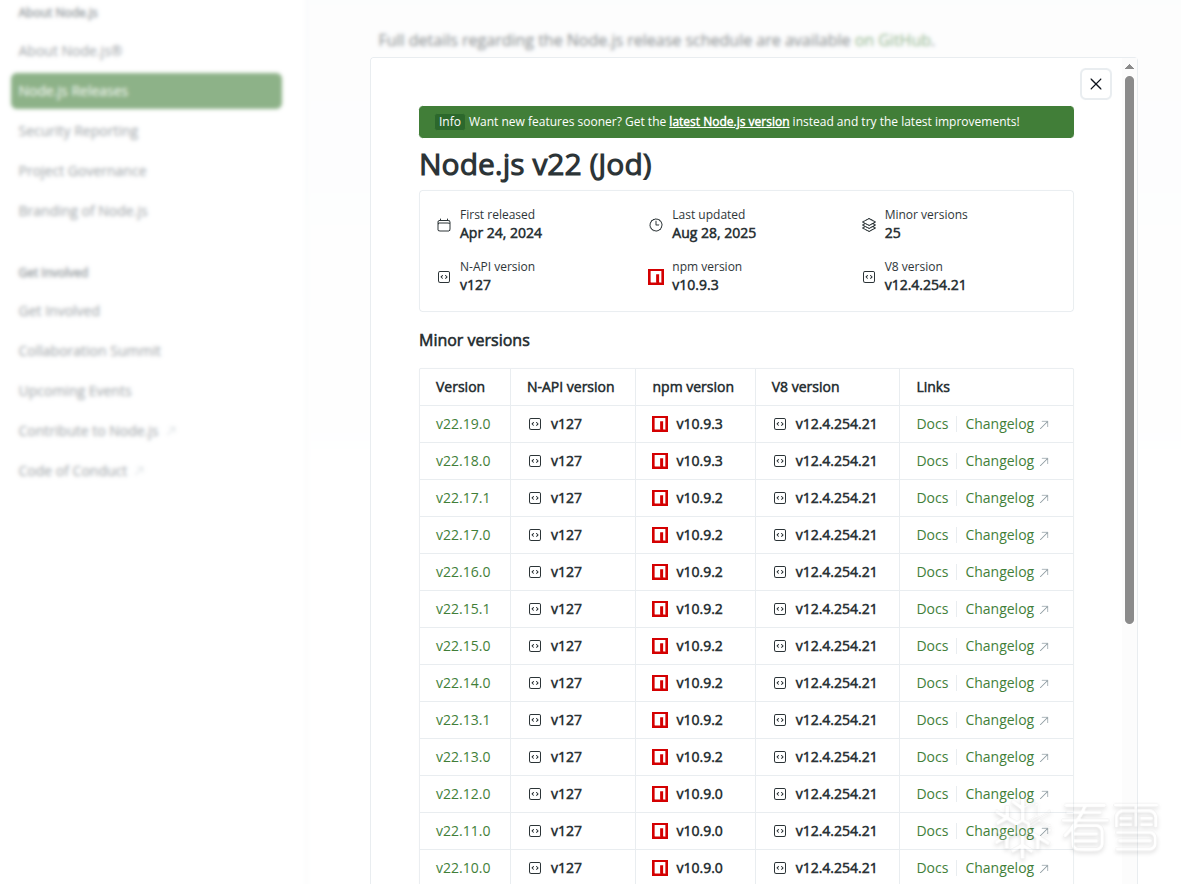Click external arrow icon for v22.17.1 Changelog

pos(1044,498)
